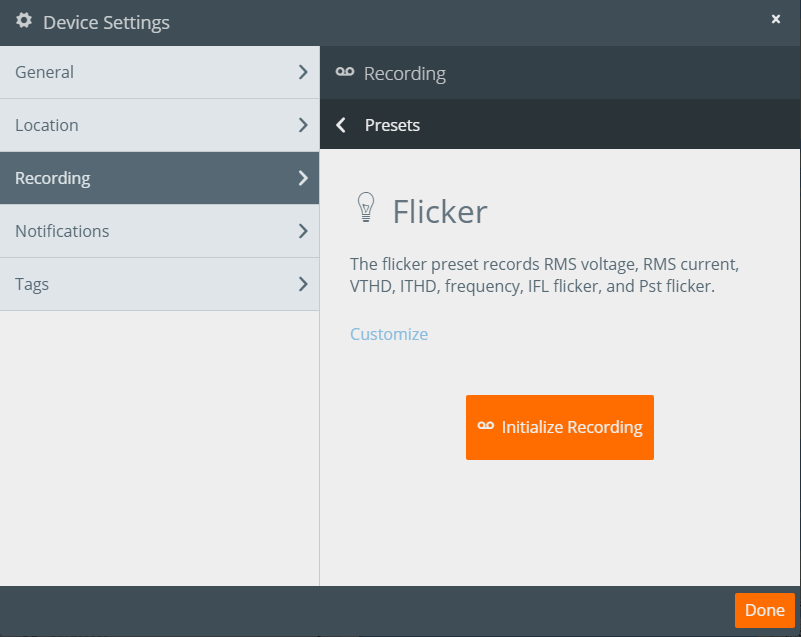Click the Customize link for the Flicker preset
This screenshot has width=801, height=637.
tap(389, 334)
